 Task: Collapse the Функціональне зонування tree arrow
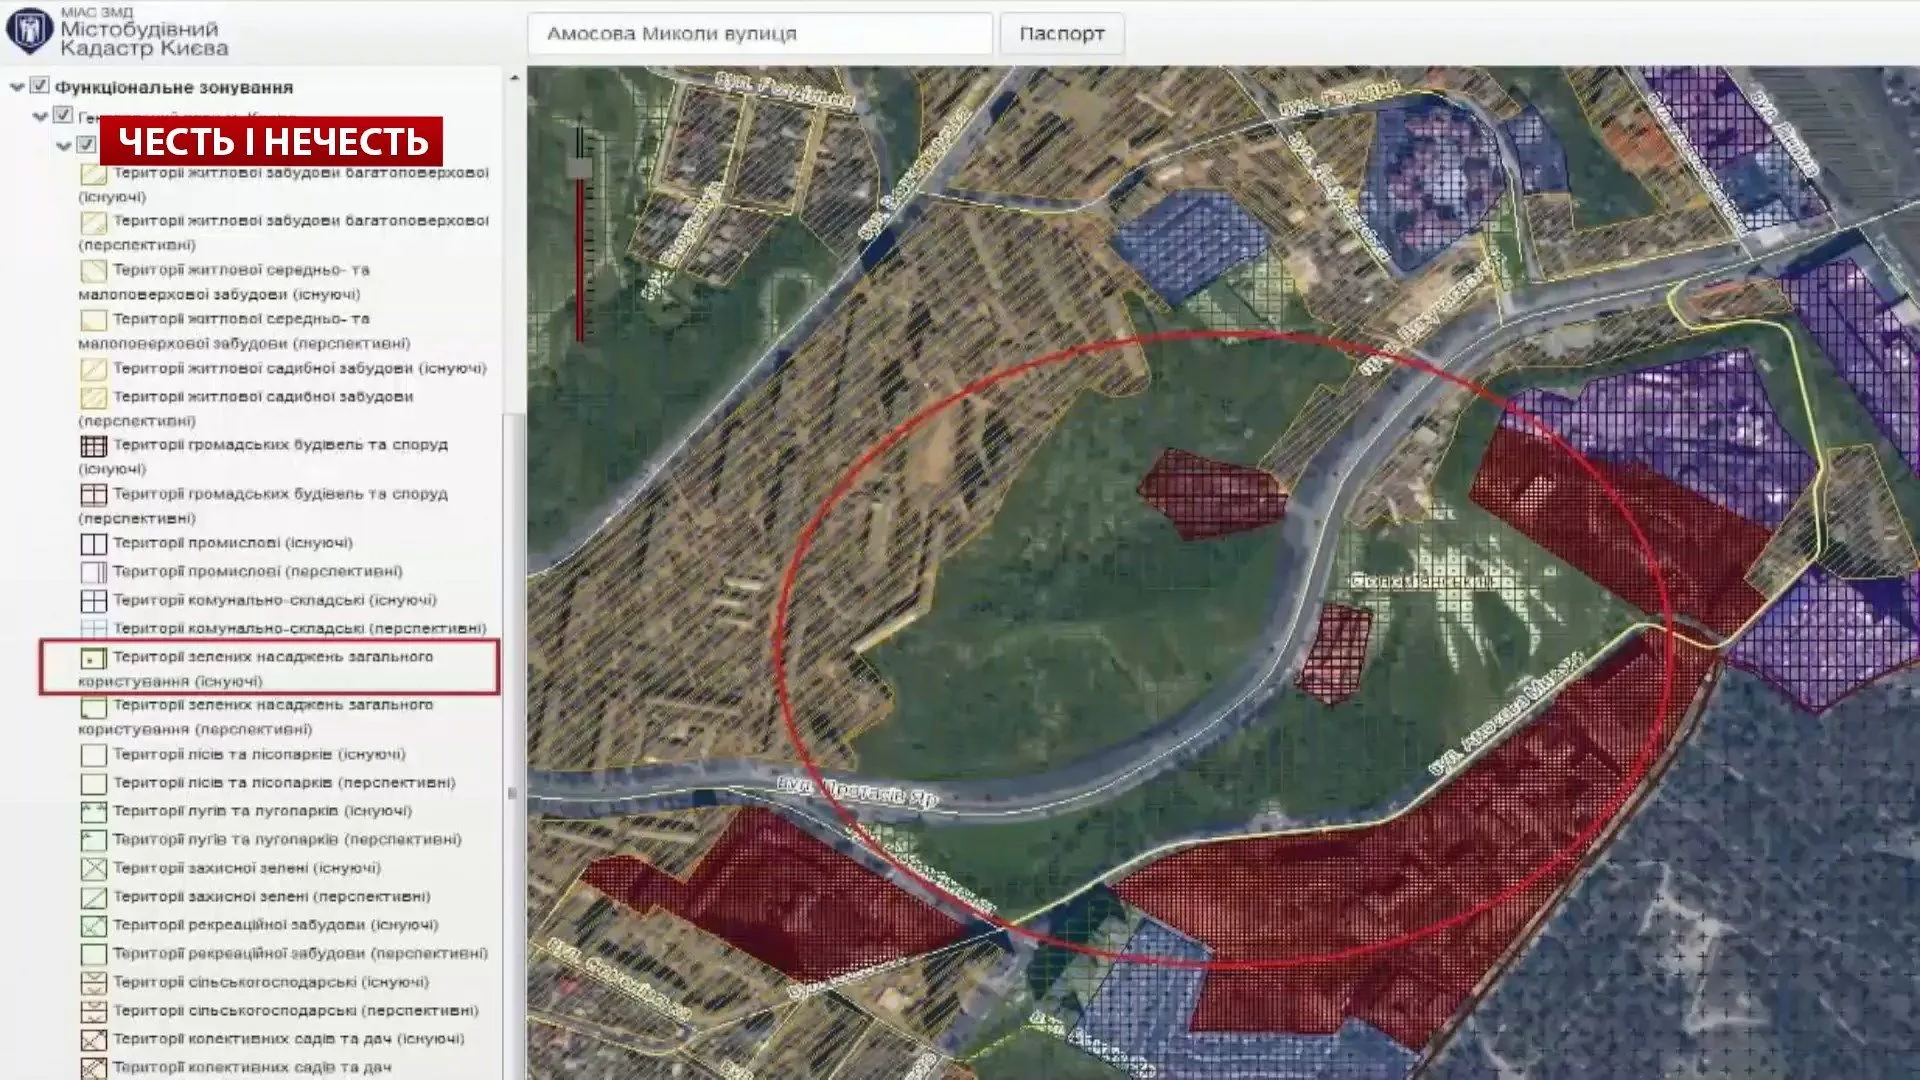coord(17,87)
